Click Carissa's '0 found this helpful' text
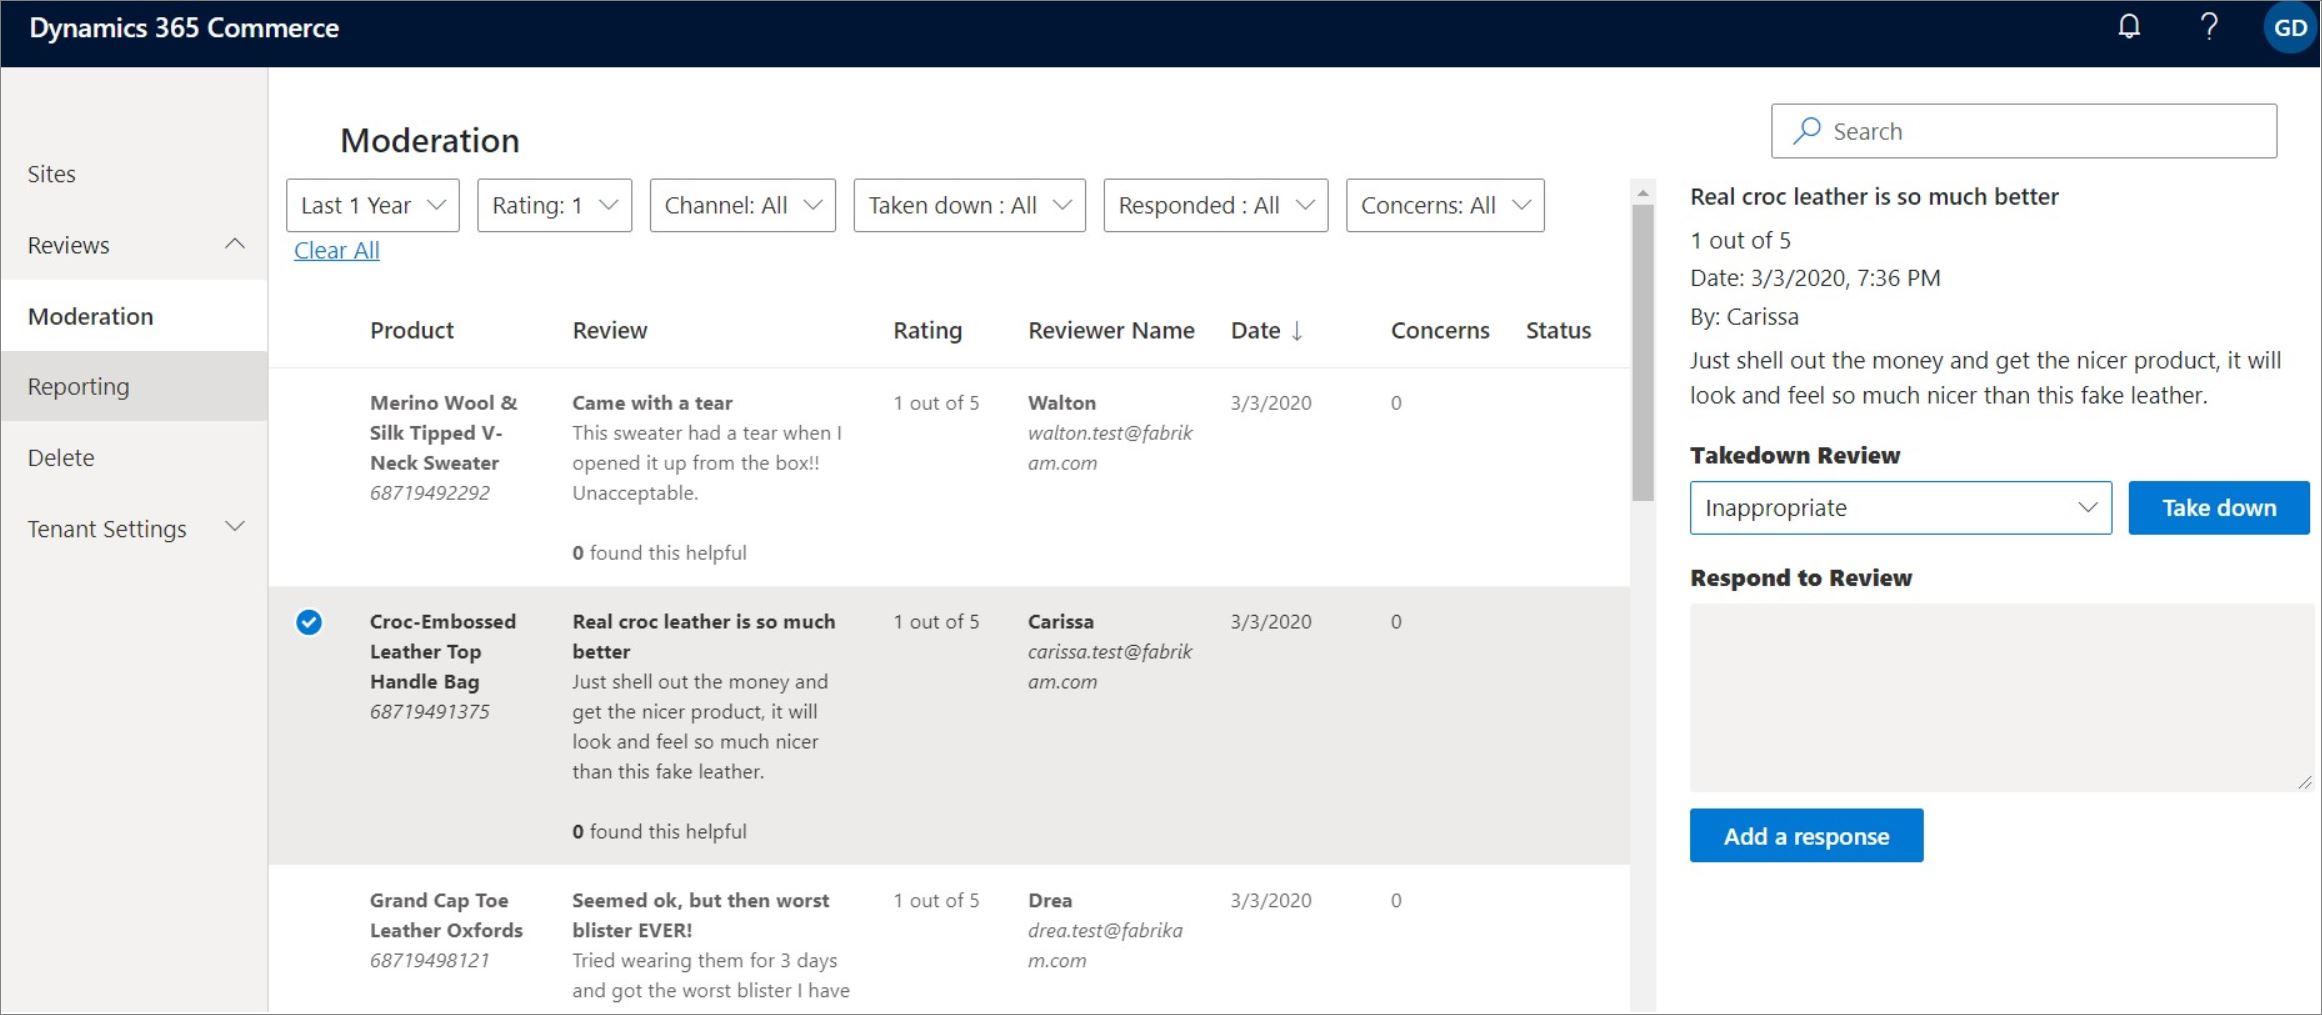This screenshot has height=1015, width=2322. click(659, 831)
